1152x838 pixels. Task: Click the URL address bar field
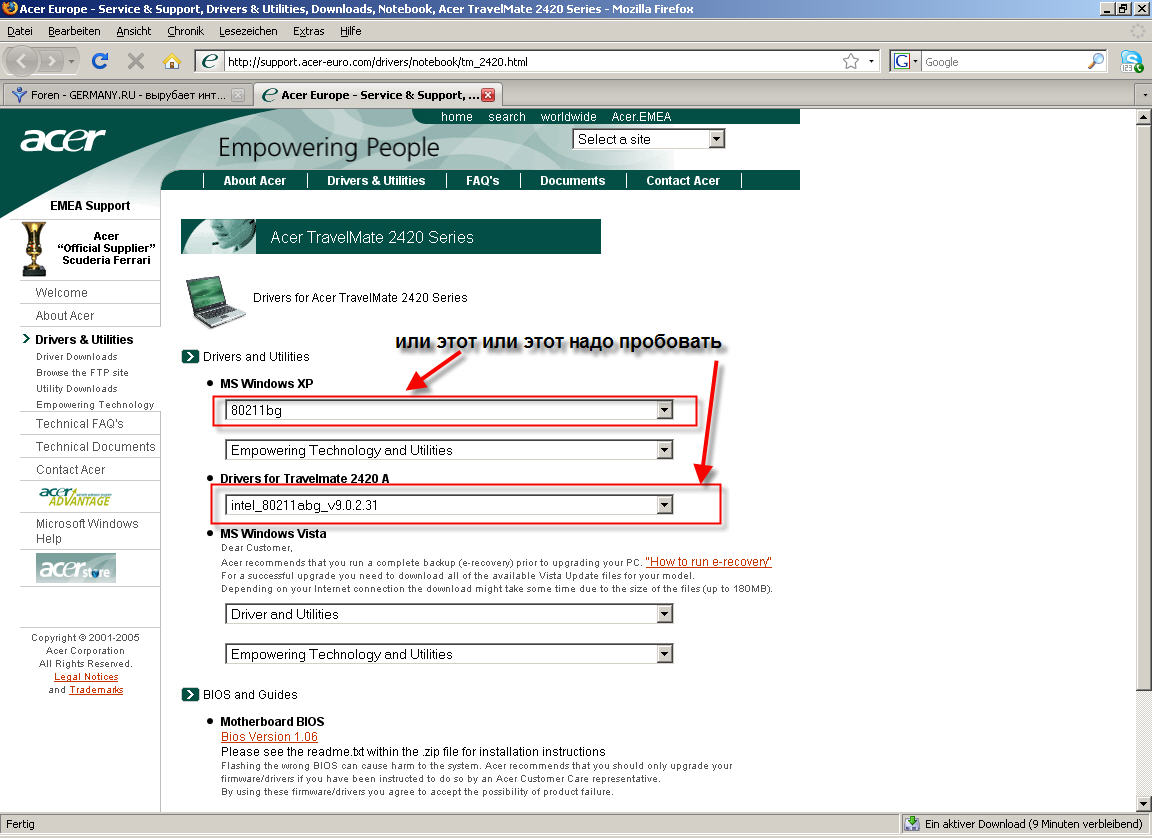tap(530, 61)
